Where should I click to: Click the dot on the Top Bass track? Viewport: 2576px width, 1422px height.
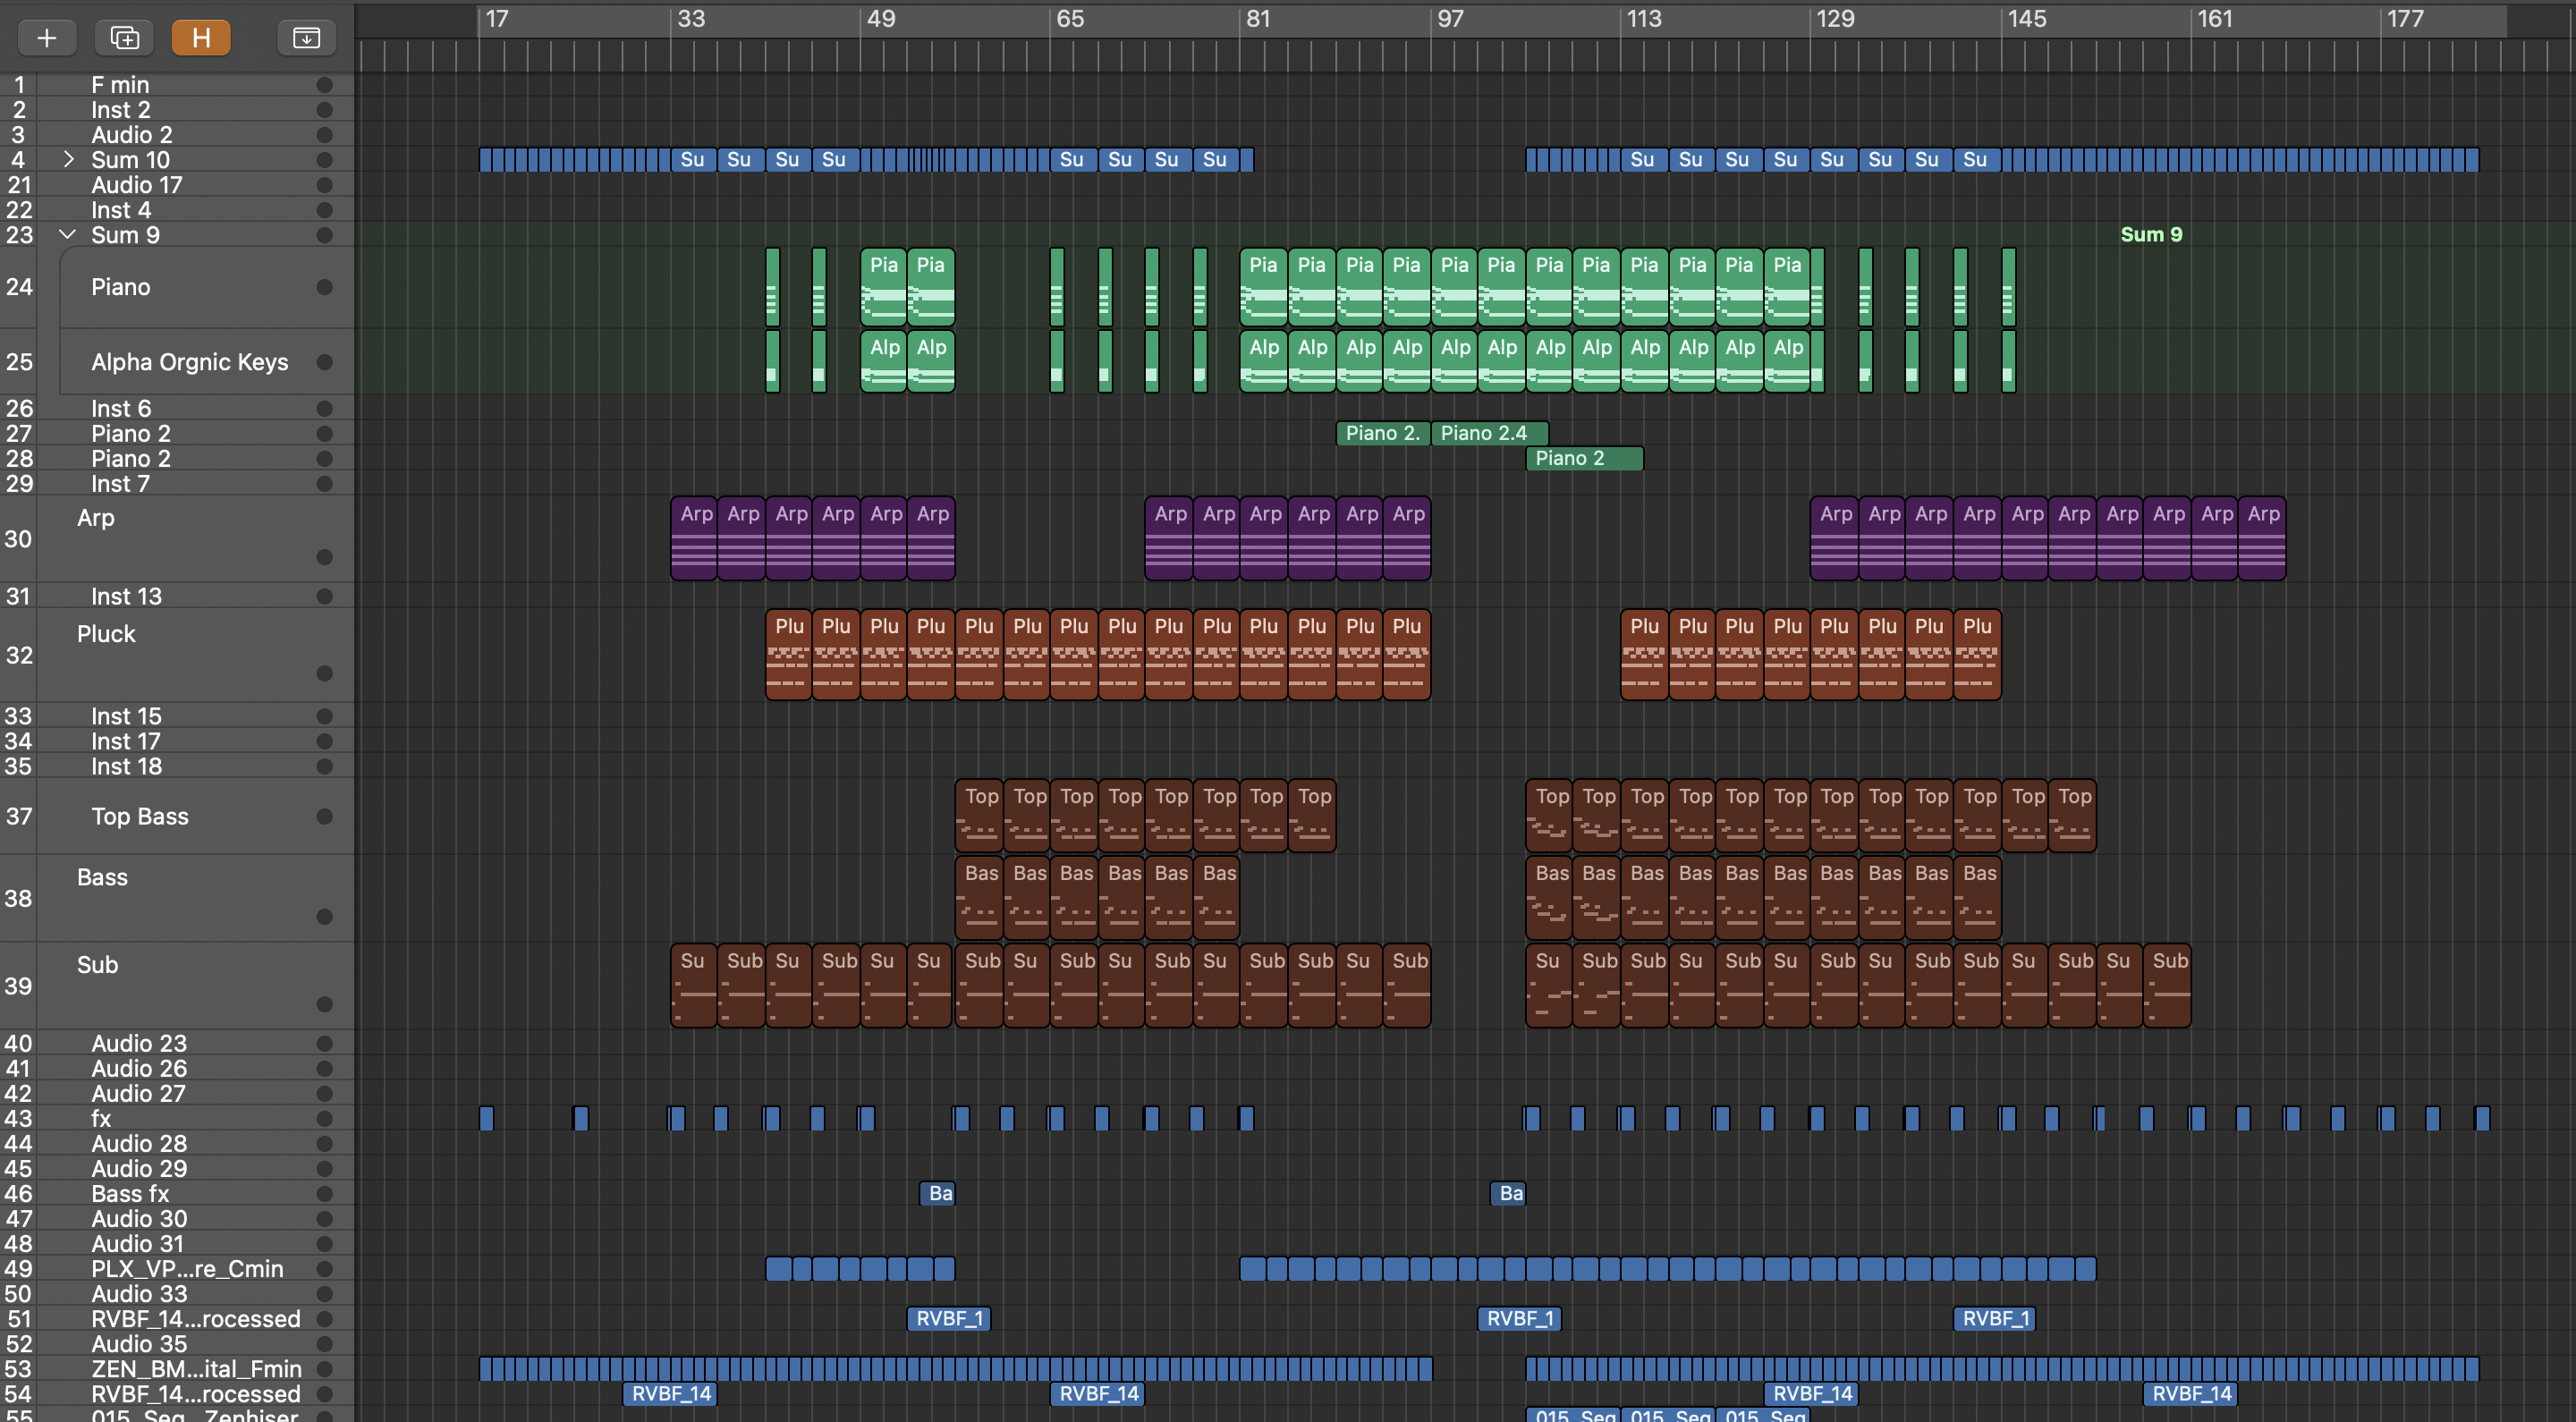coord(324,816)
